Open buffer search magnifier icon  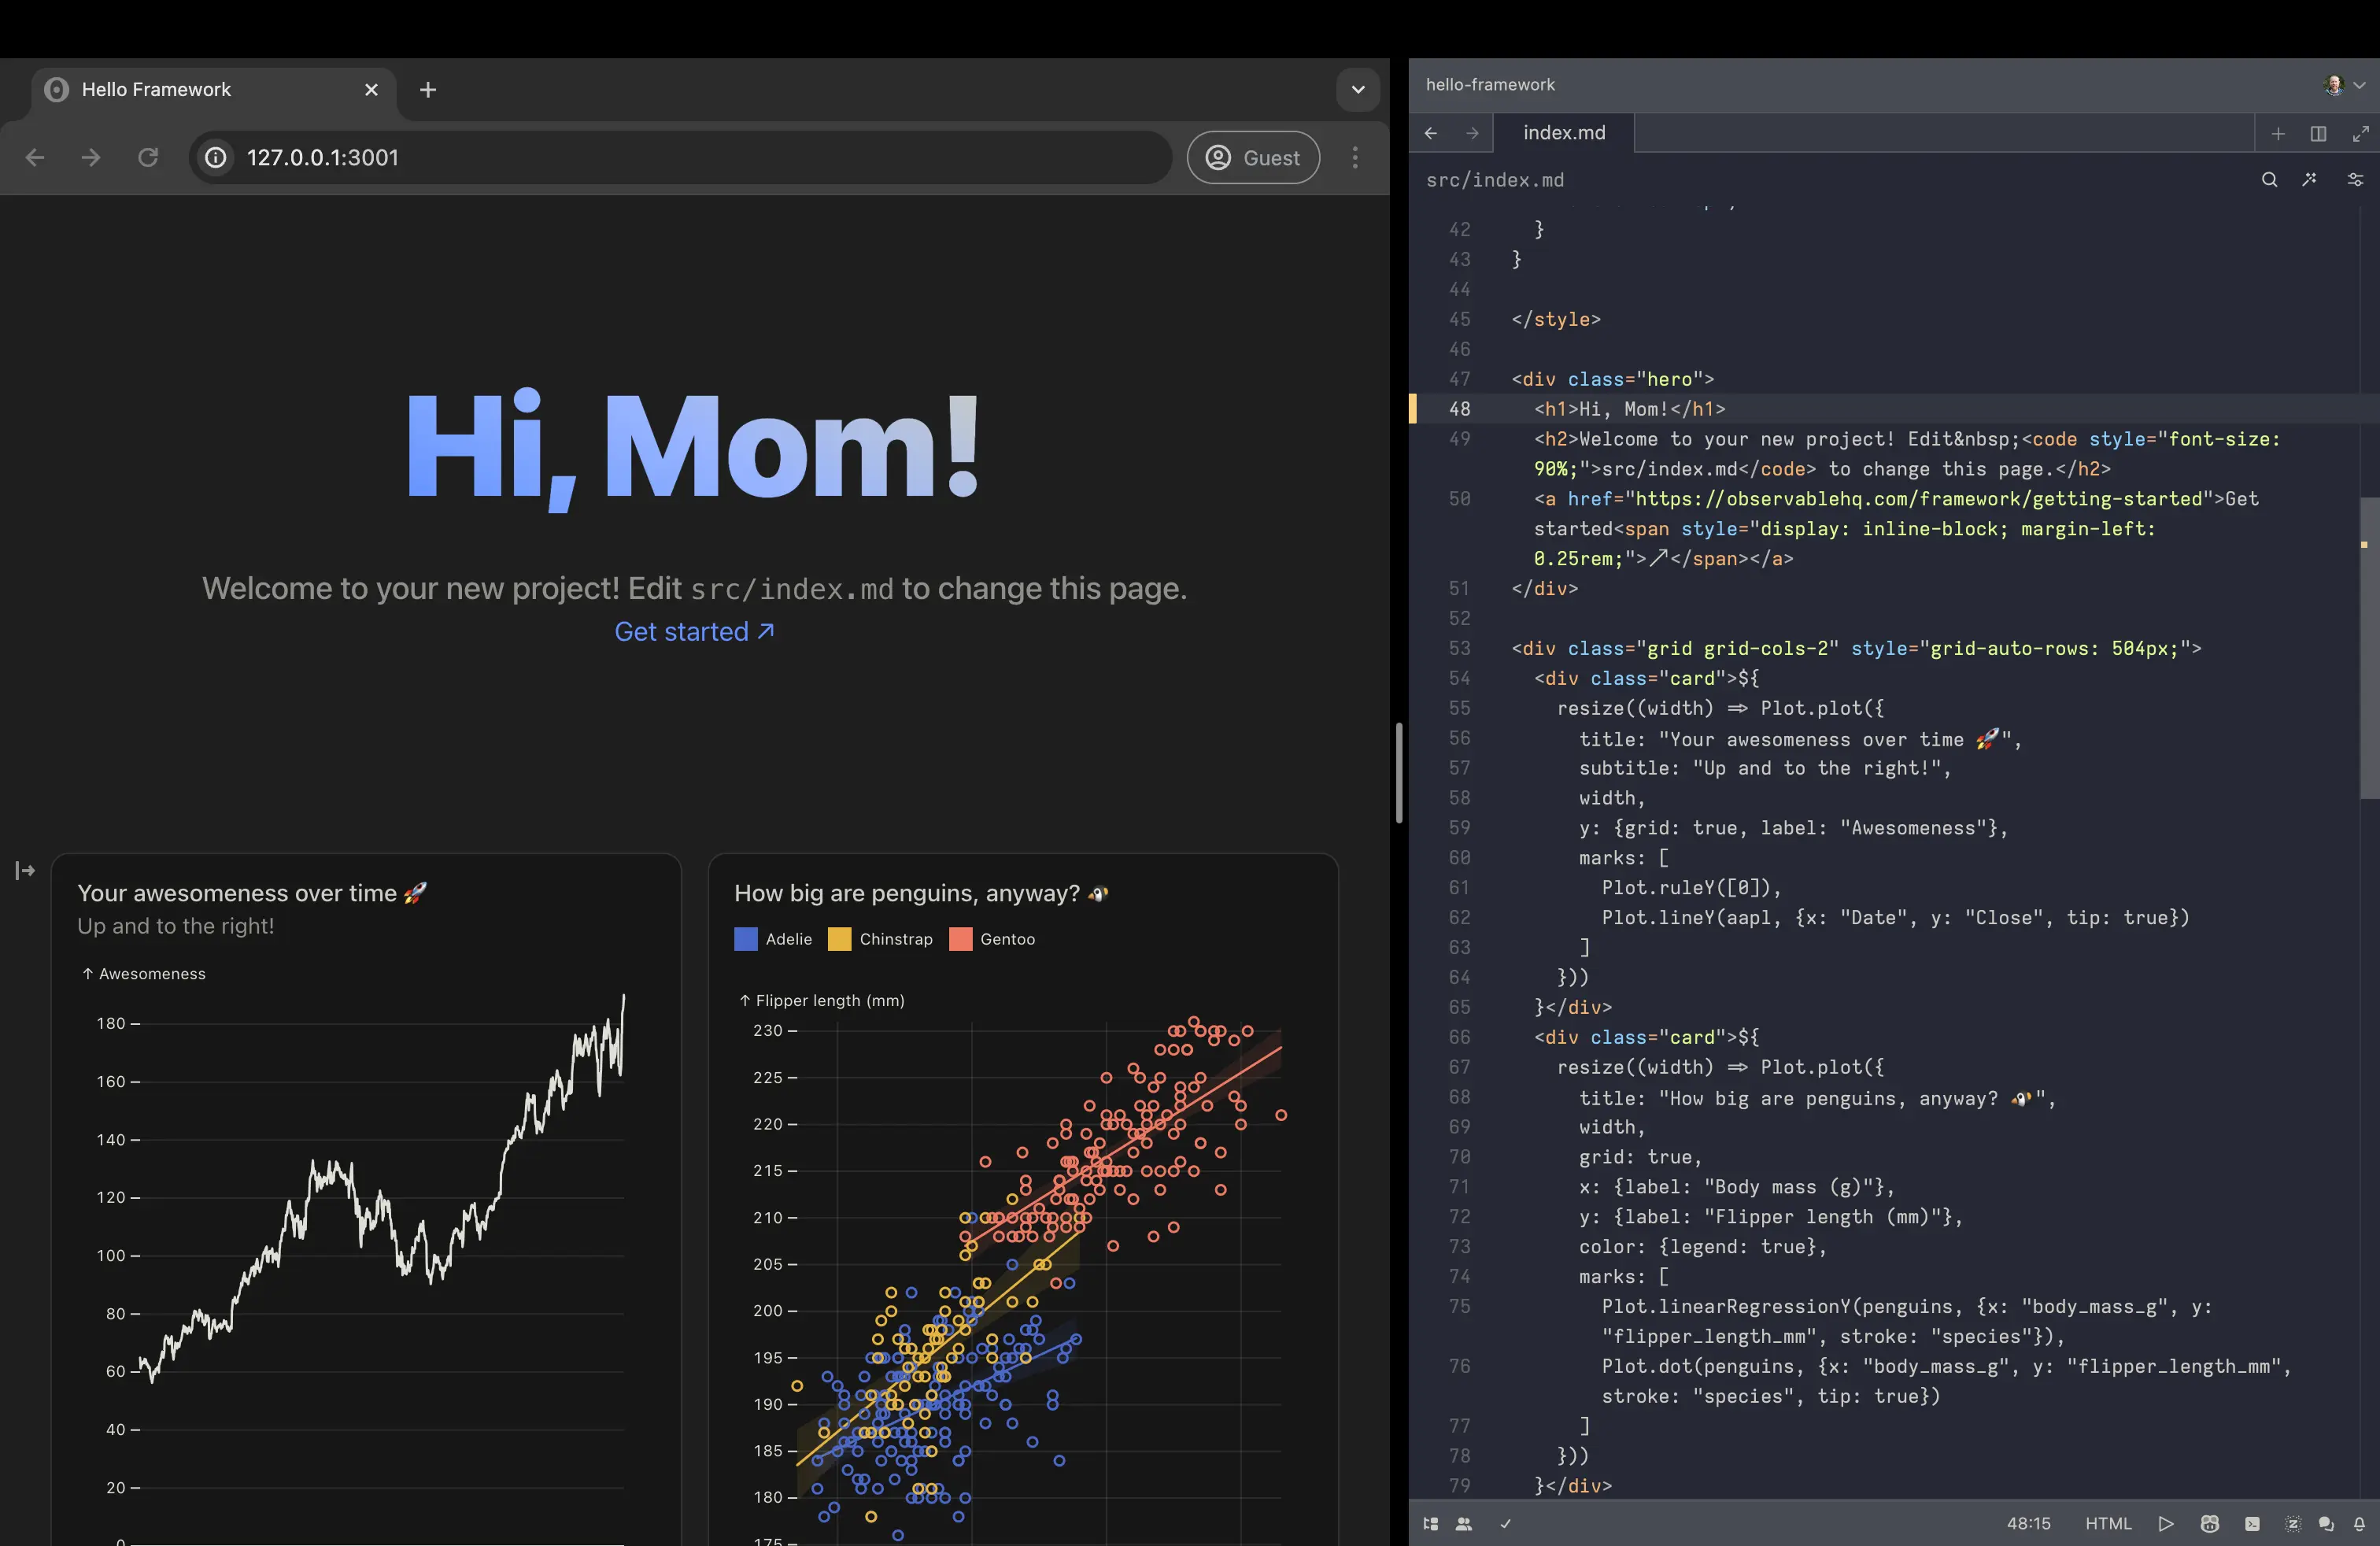[x=2269, y=180]
